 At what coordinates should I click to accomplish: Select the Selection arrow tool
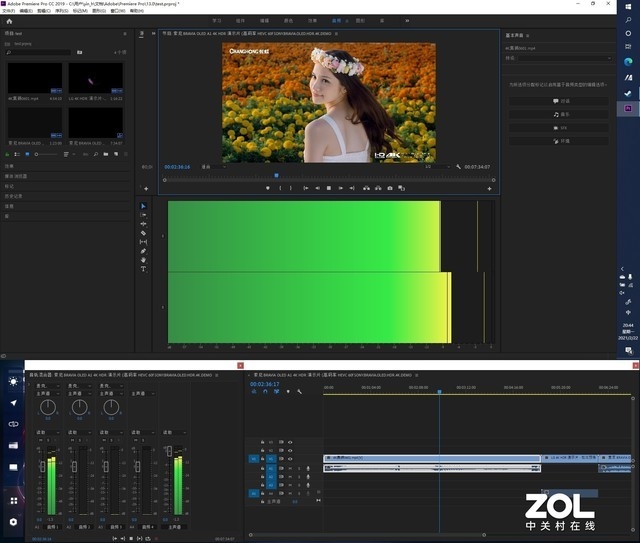(143, 206)
